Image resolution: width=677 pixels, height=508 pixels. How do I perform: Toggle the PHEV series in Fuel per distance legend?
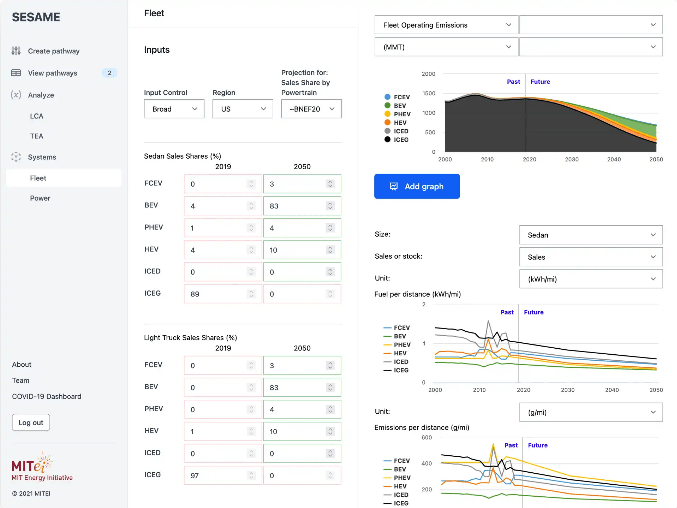(x=402, y=344)
